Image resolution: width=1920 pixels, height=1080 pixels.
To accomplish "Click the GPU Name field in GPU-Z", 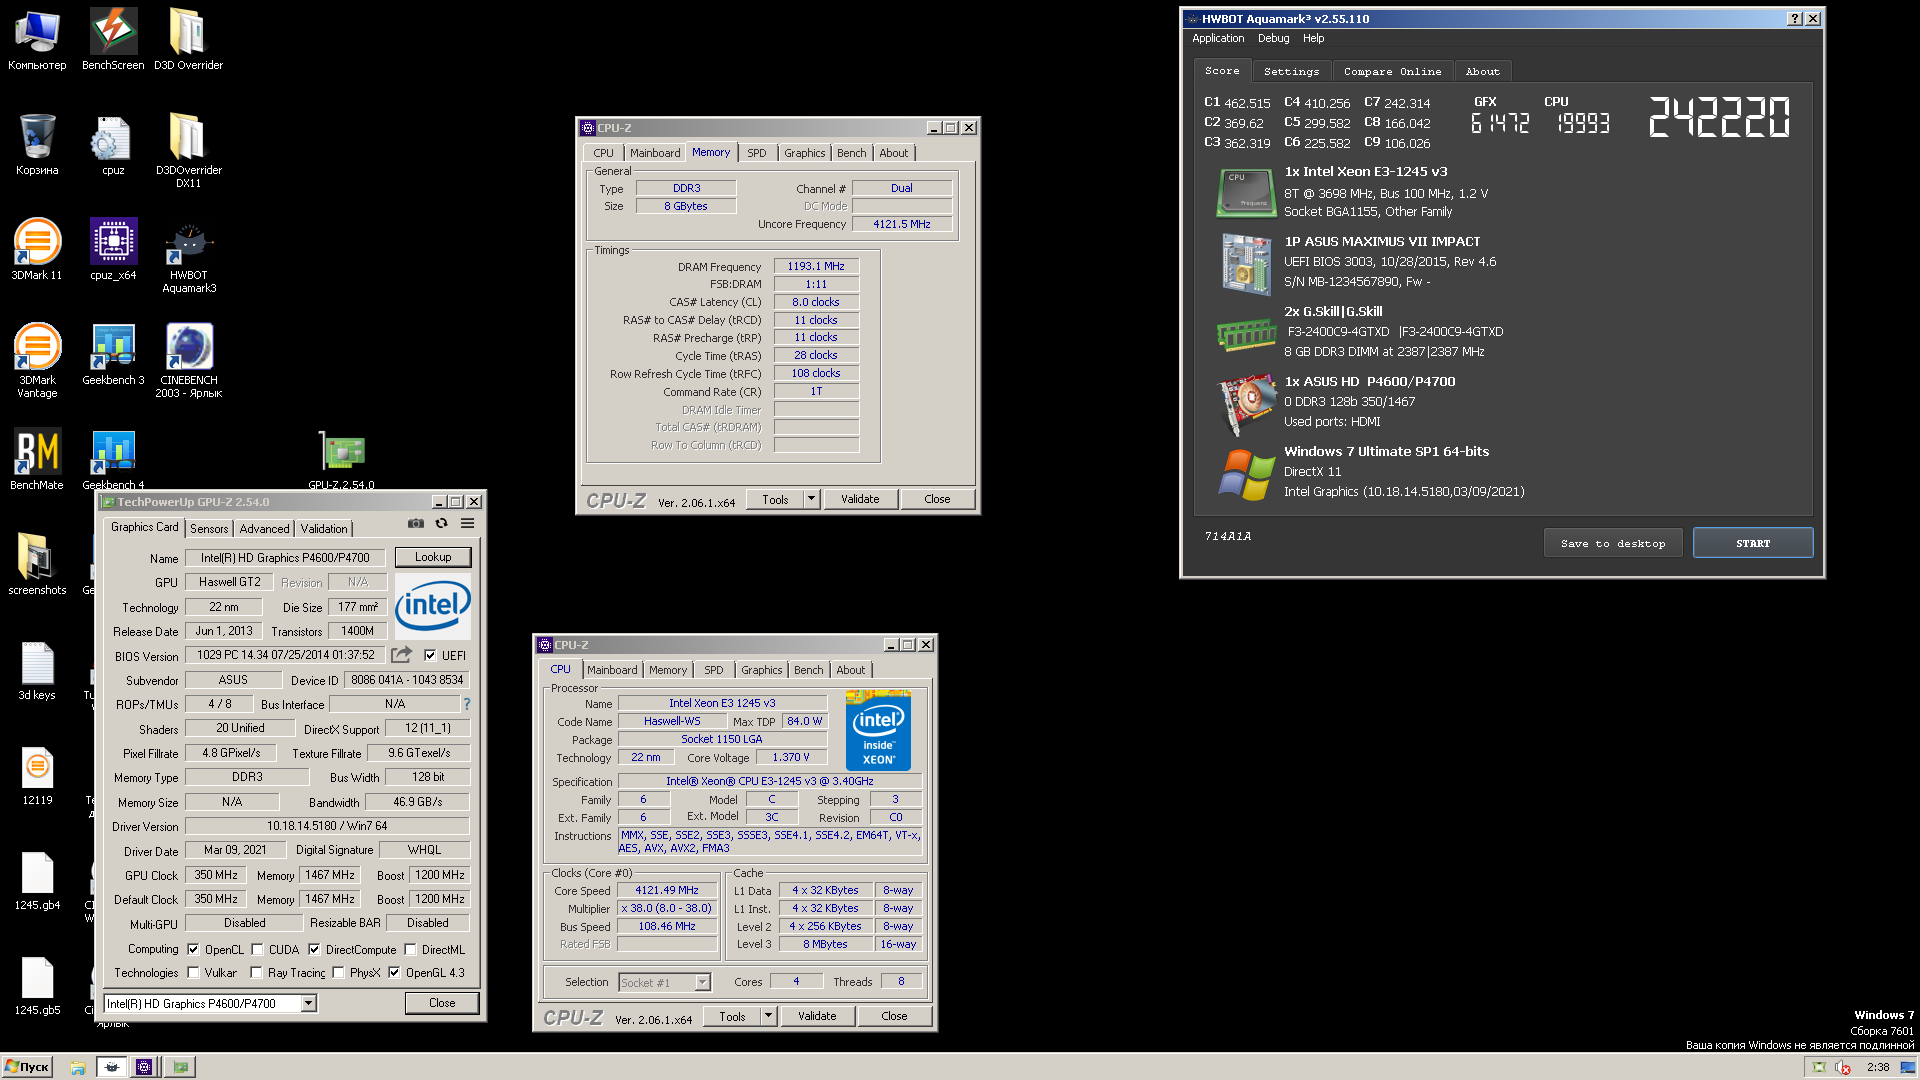I will coord(285,558).
